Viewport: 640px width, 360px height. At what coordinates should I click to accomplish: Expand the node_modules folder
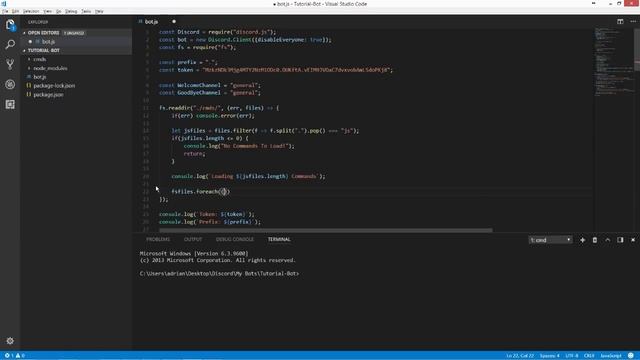click(50, 68)
